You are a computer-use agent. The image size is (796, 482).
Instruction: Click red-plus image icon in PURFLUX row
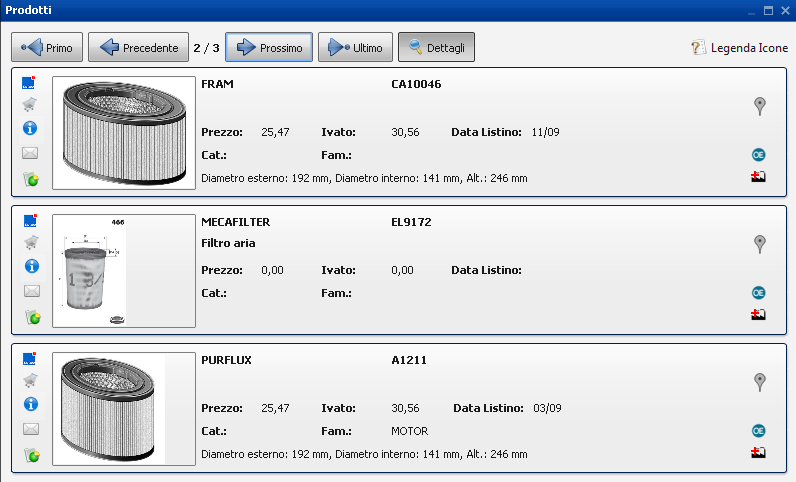(x=758, y=453)
